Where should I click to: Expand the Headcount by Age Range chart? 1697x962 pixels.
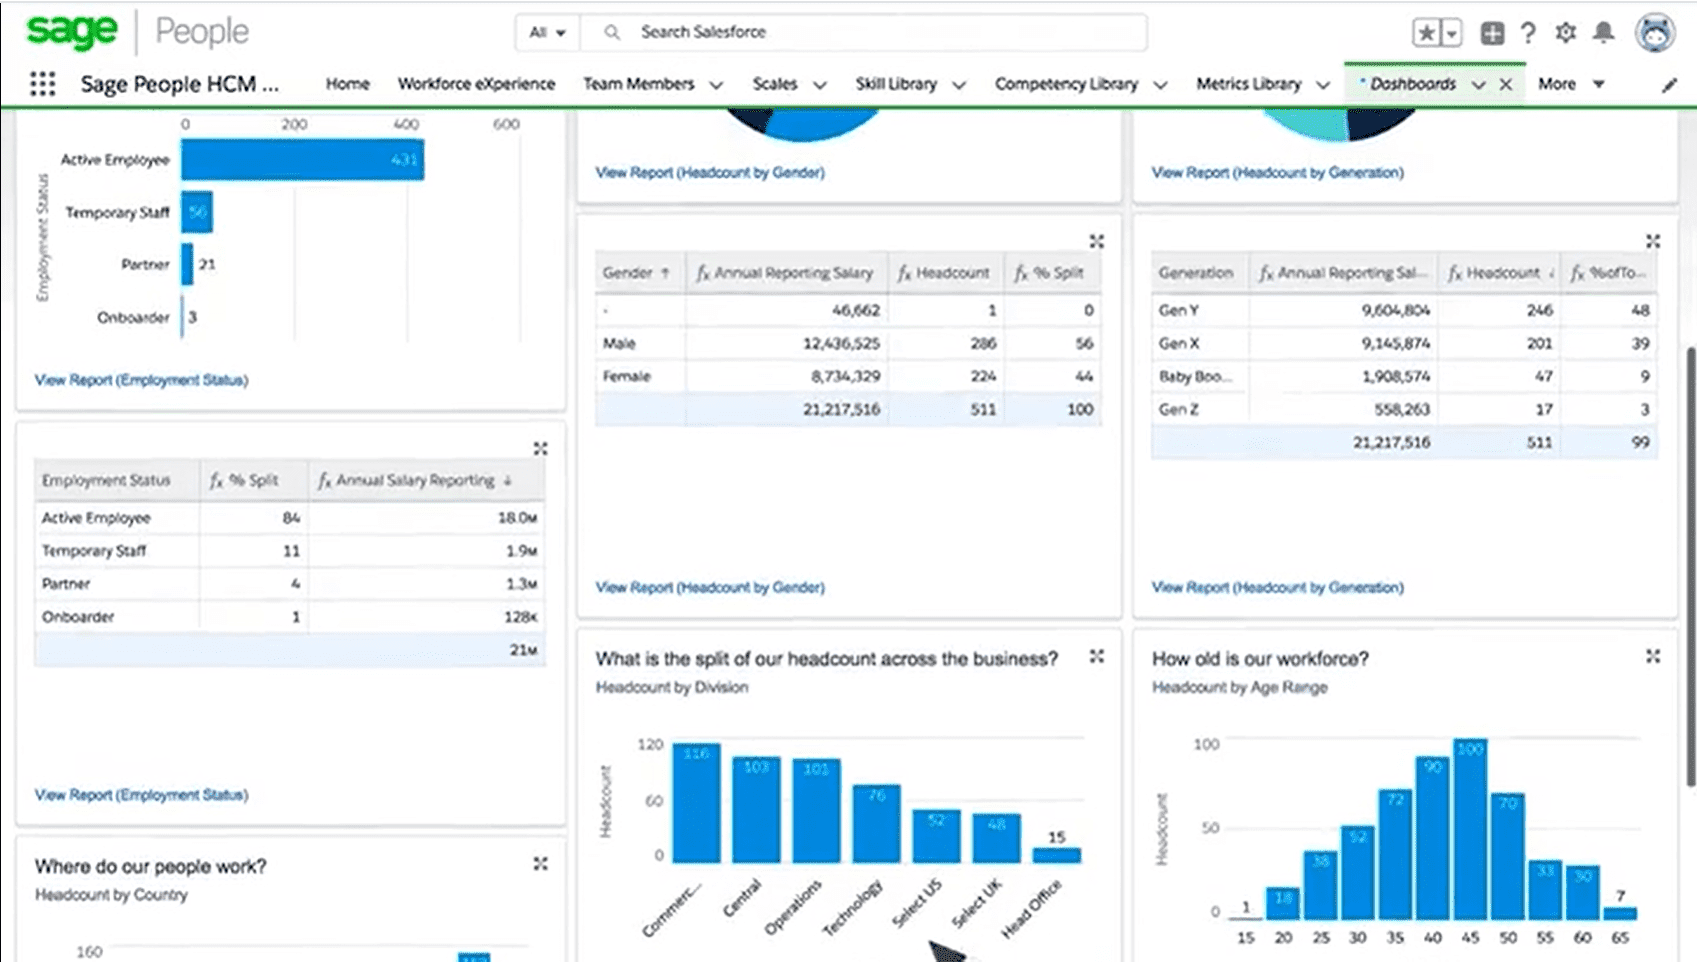click(1653, 656)
